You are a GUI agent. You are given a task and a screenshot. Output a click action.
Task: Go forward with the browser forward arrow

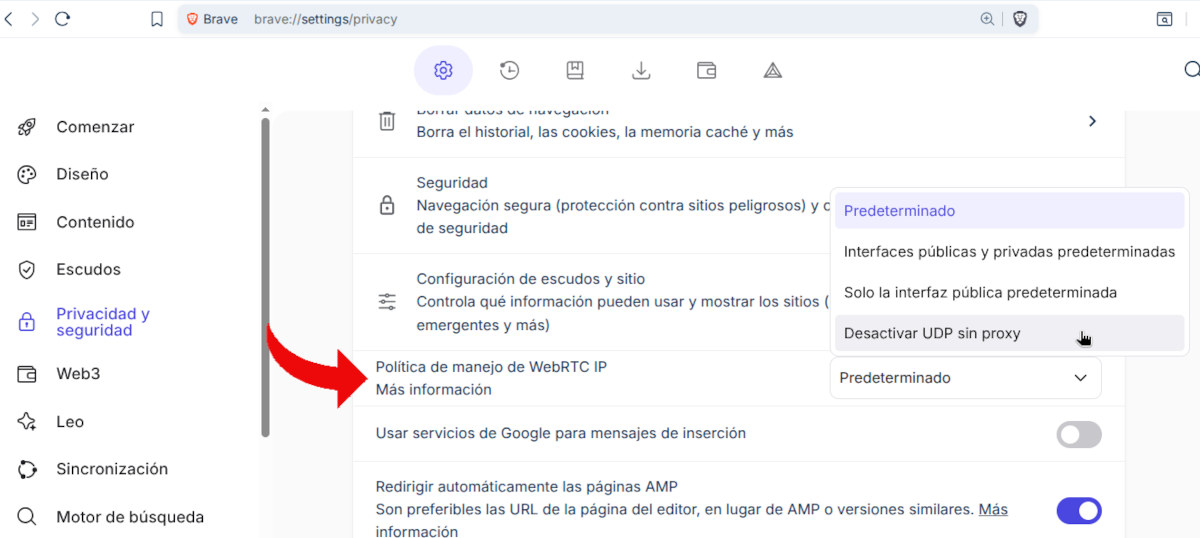pyautogui.click(x=36, y=19)
